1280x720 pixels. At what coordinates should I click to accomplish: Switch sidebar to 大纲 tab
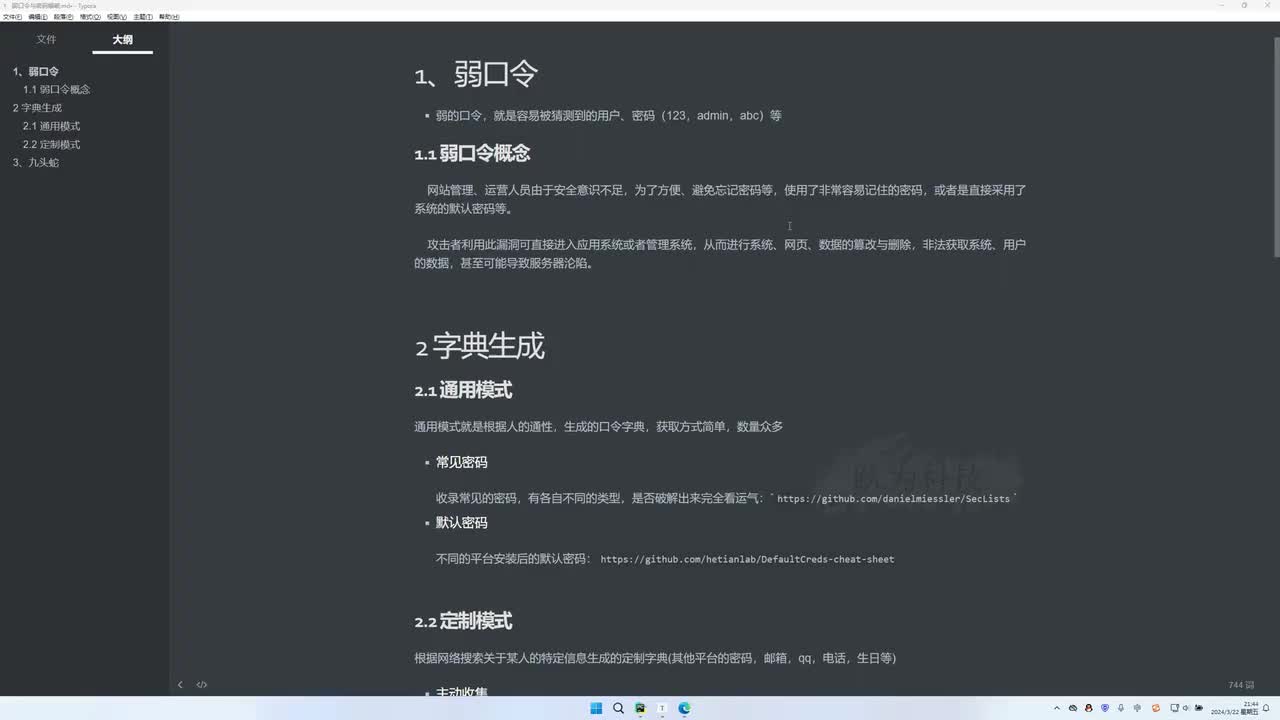tap(122, 39)
